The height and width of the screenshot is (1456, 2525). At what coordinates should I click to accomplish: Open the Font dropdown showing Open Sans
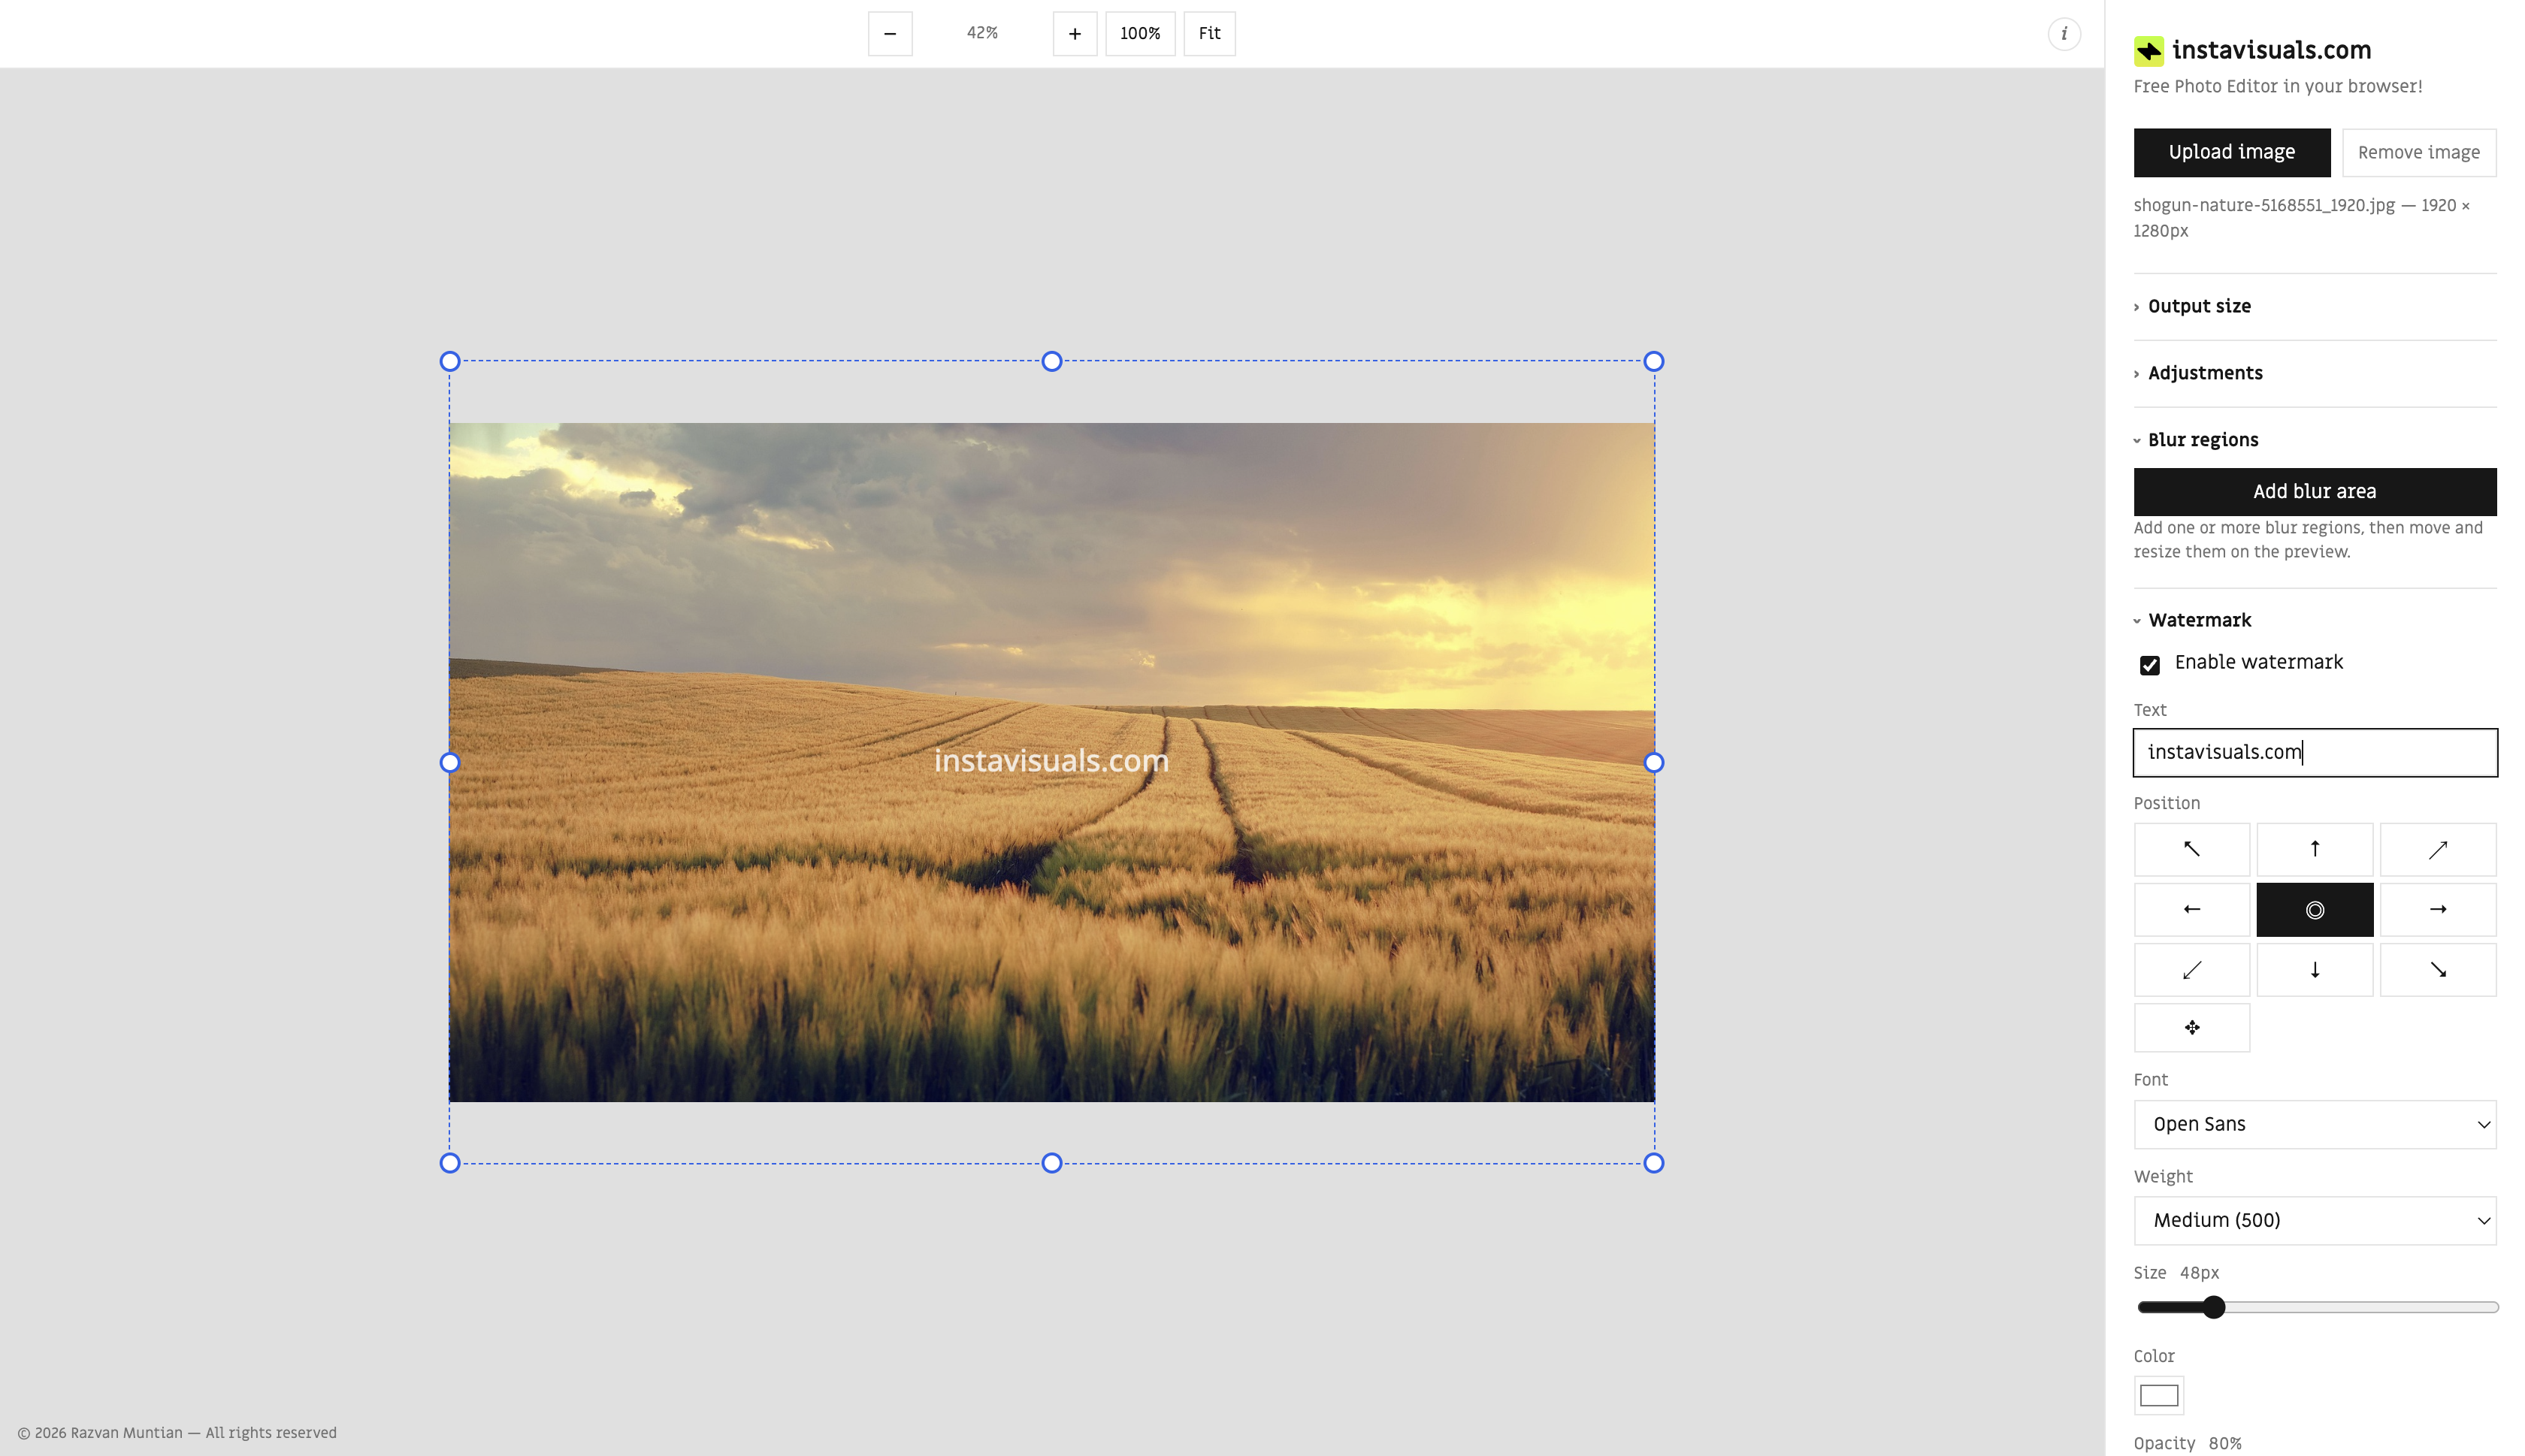point(2314,1124)
